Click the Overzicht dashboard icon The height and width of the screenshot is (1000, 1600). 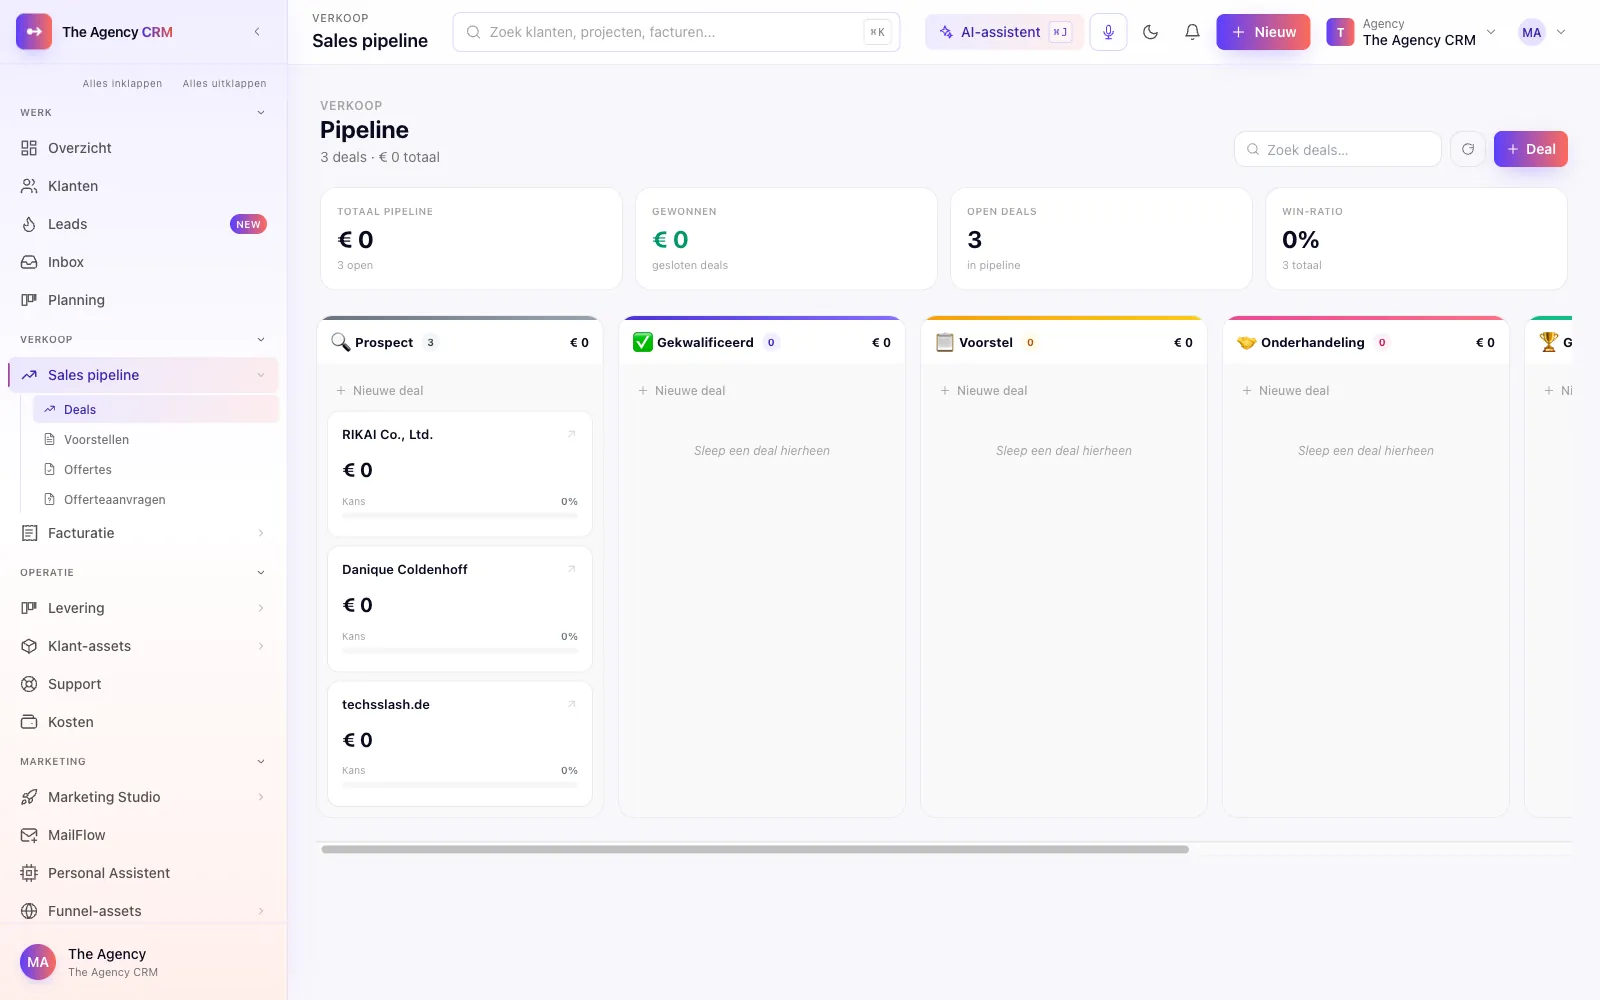29,148
